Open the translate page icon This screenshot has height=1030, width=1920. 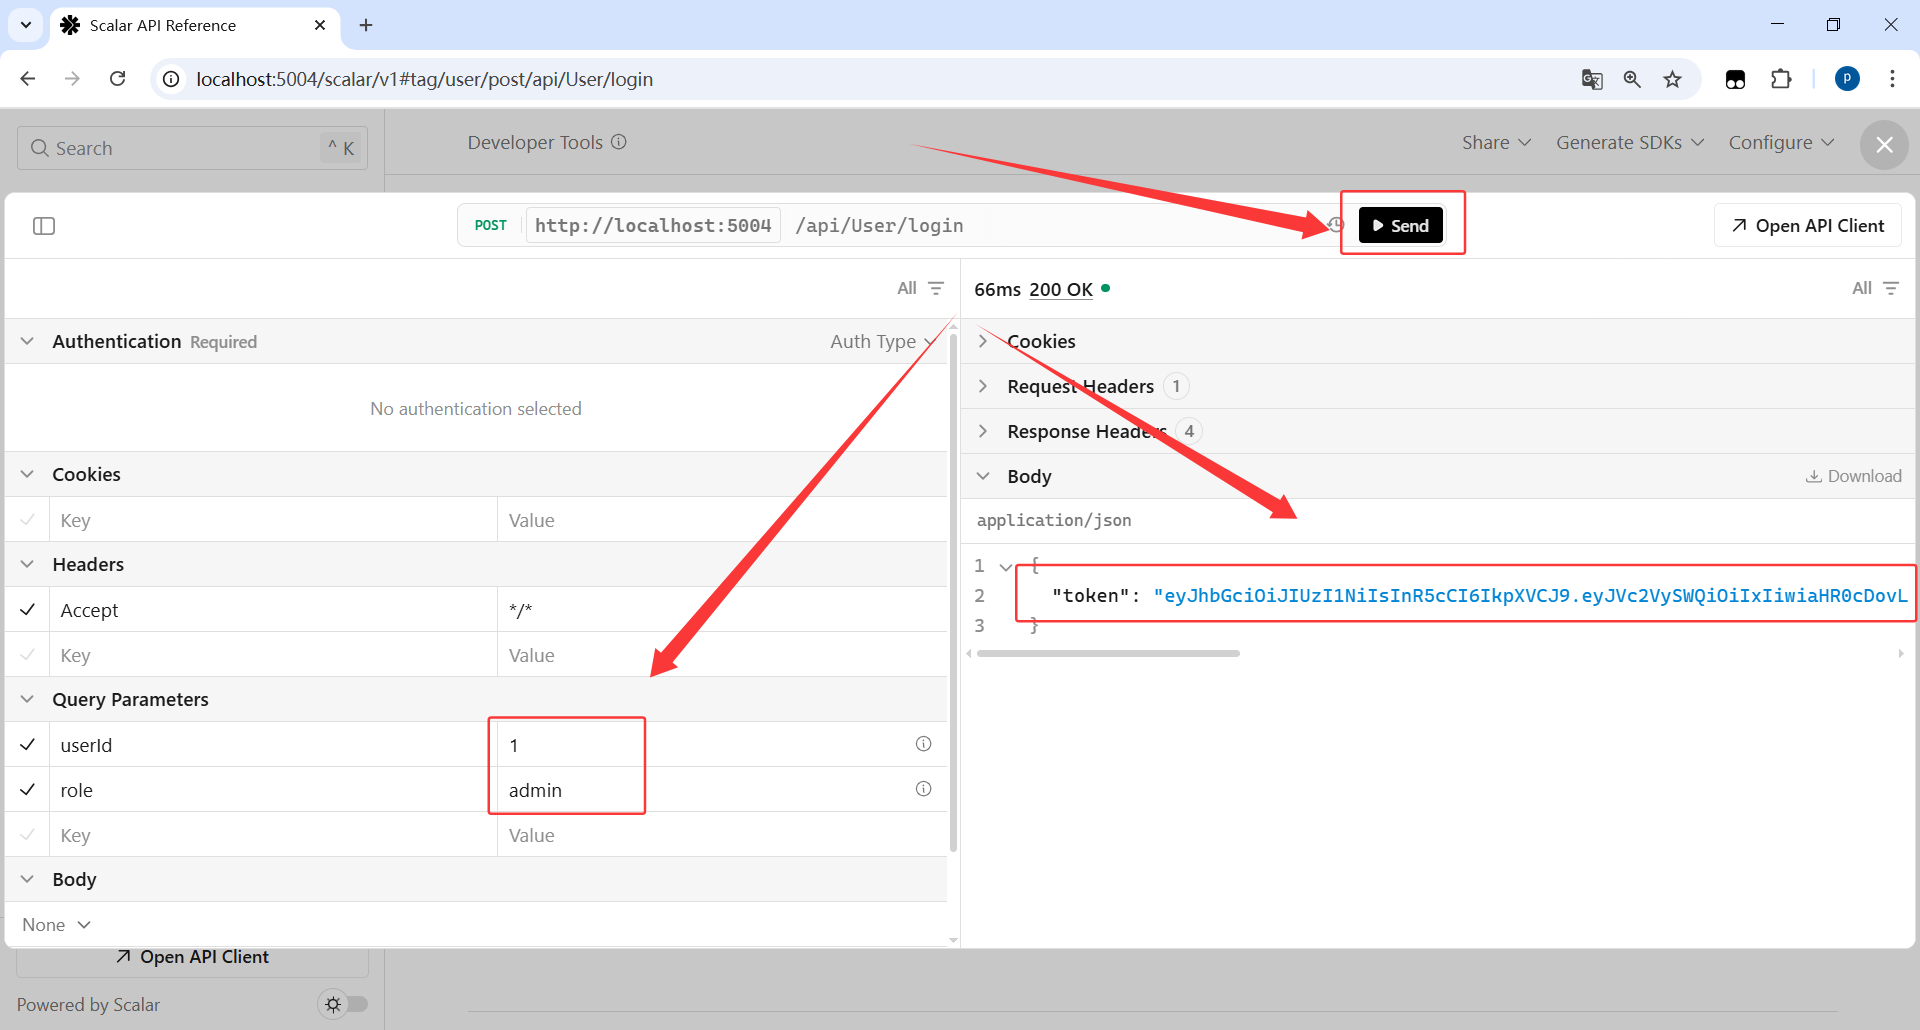(x=1592, y=79)
